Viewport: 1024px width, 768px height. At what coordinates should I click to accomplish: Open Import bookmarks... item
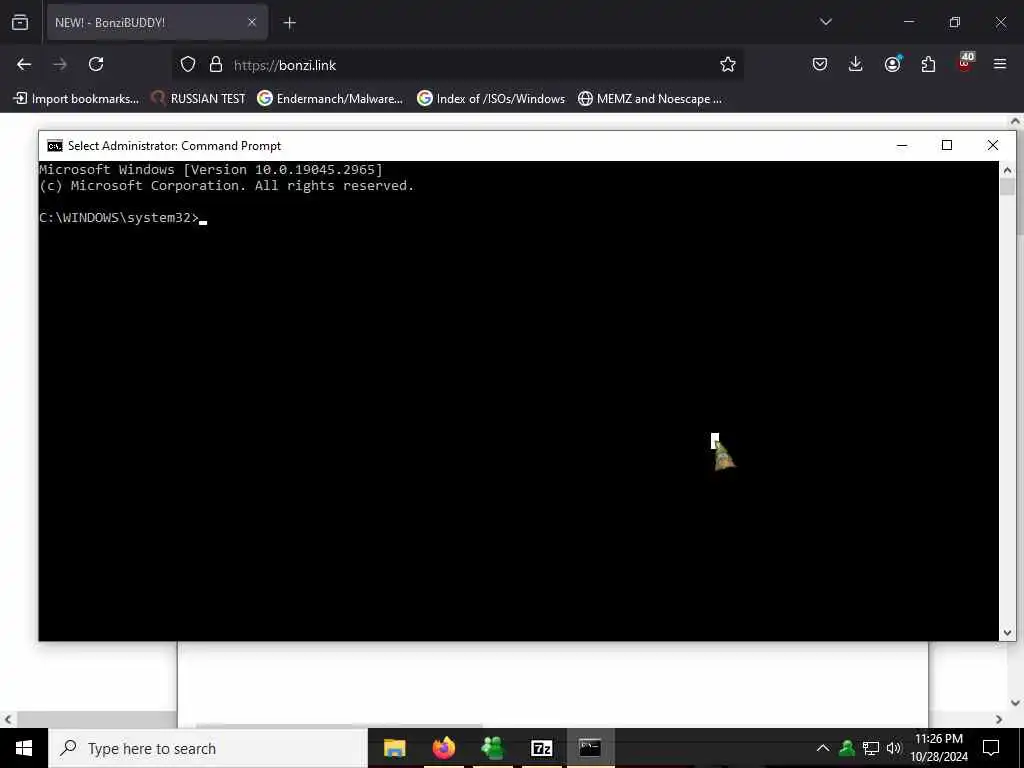76,99
